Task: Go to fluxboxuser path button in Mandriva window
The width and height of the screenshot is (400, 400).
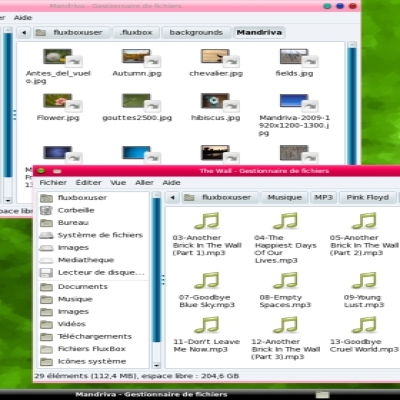Action: click(x=71, y=33)
